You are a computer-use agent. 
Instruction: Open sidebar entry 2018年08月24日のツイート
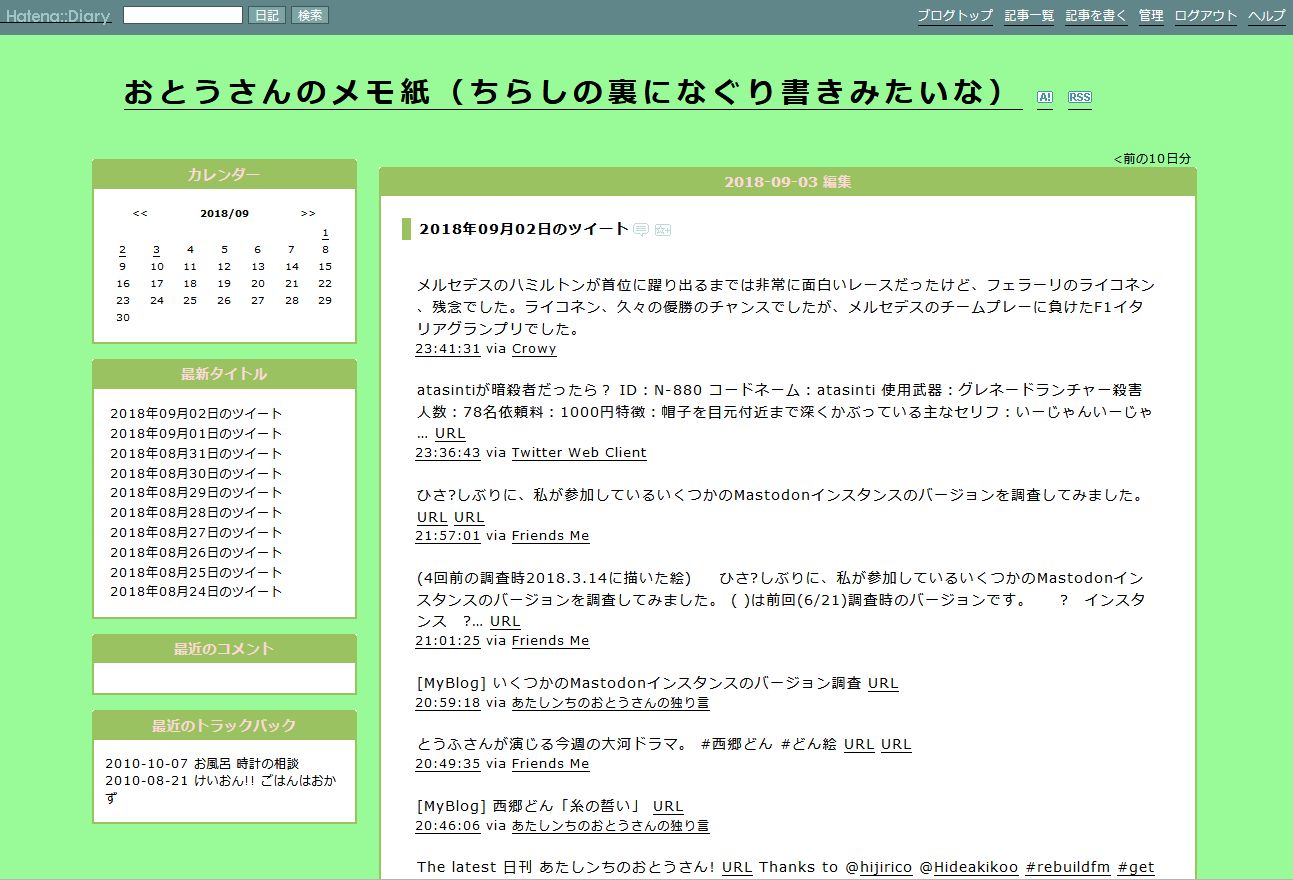point(196,591)
